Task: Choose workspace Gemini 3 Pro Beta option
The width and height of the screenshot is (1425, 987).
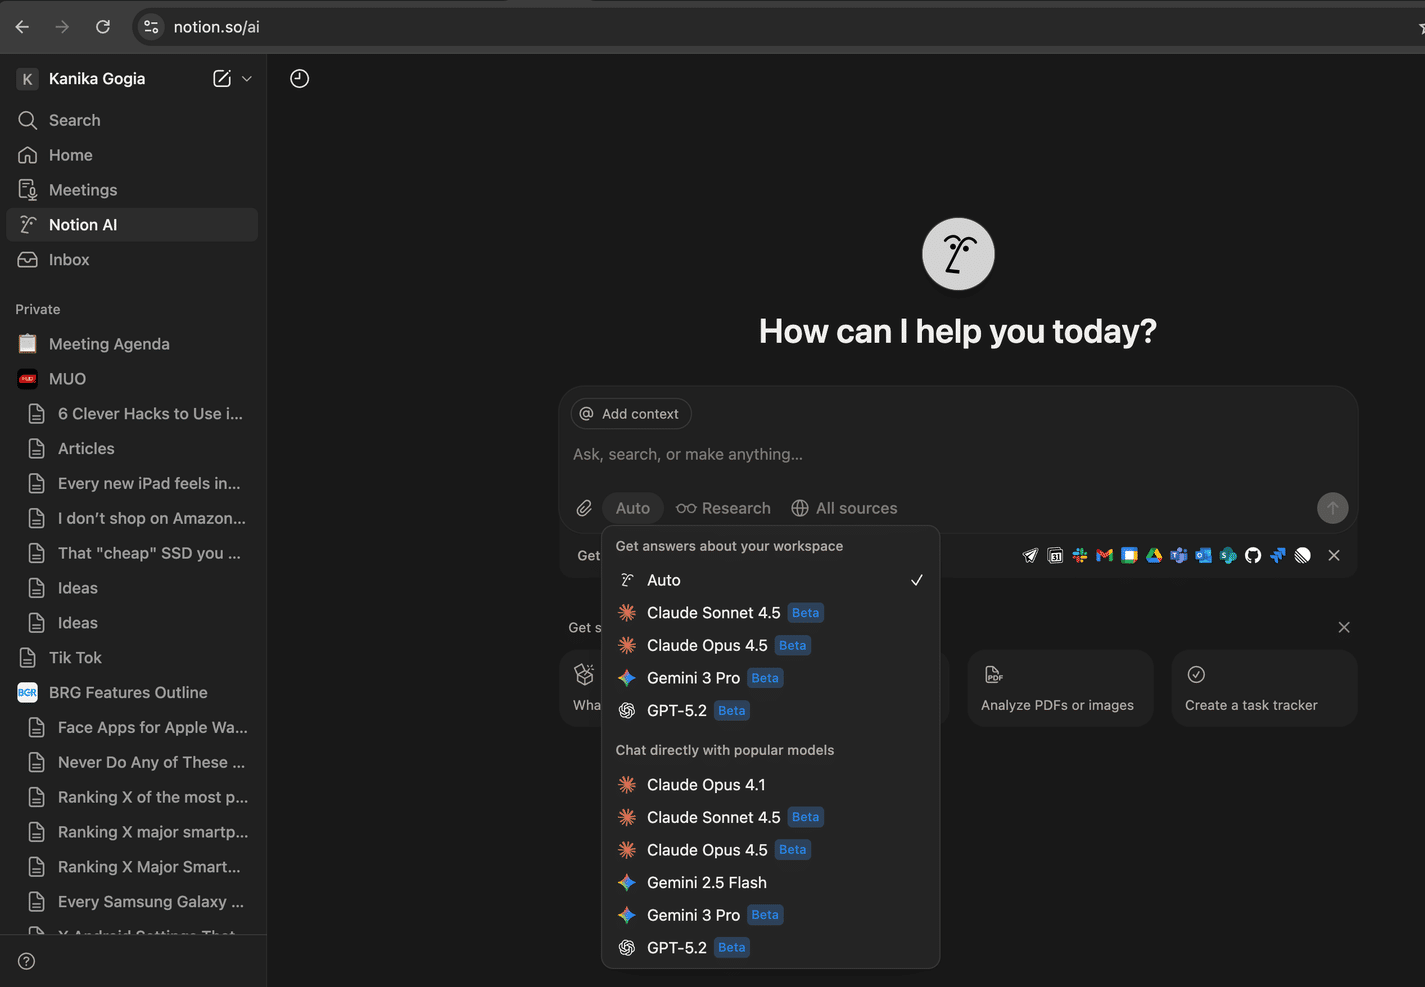Action: pyautogui.click(x=770, y=678)
